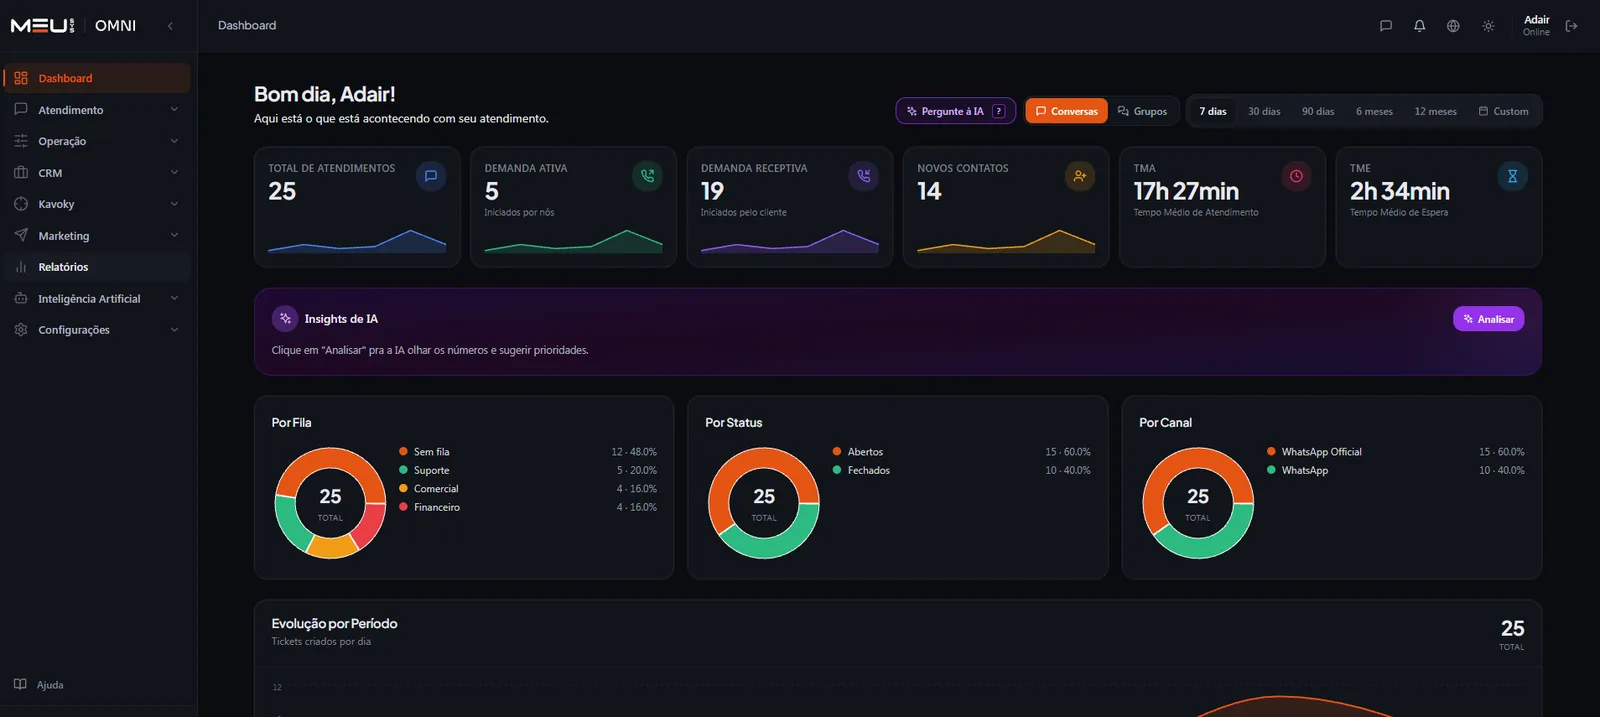Select the 7 dias period tab
Image resolution: width=1600 pixels, height=717 pixels.
tap(1213, 111)
